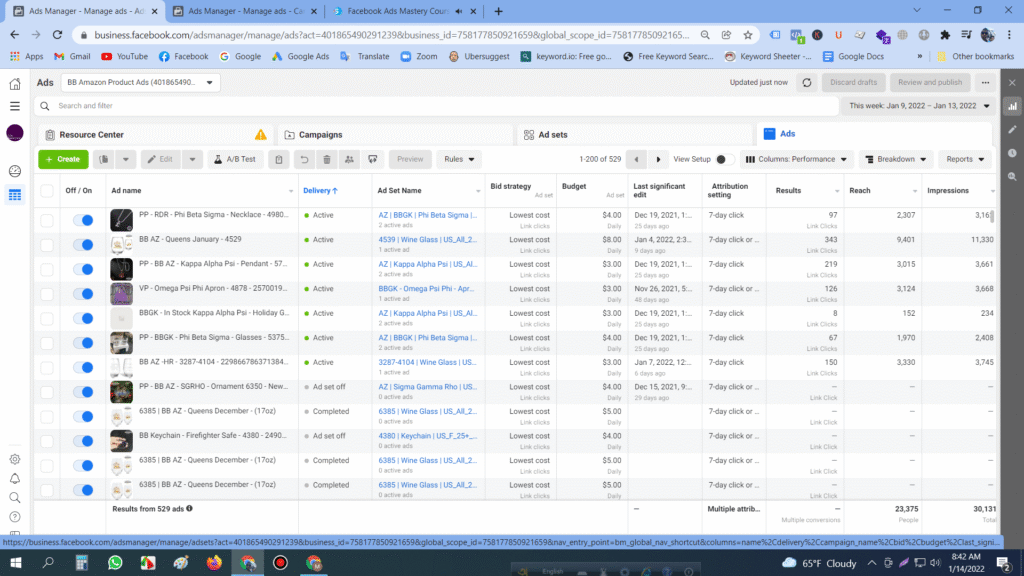The height and width of the screenshot is (576, 1024).
Task: Click the sidebar search magnifier icon
Action: (15, 498)
